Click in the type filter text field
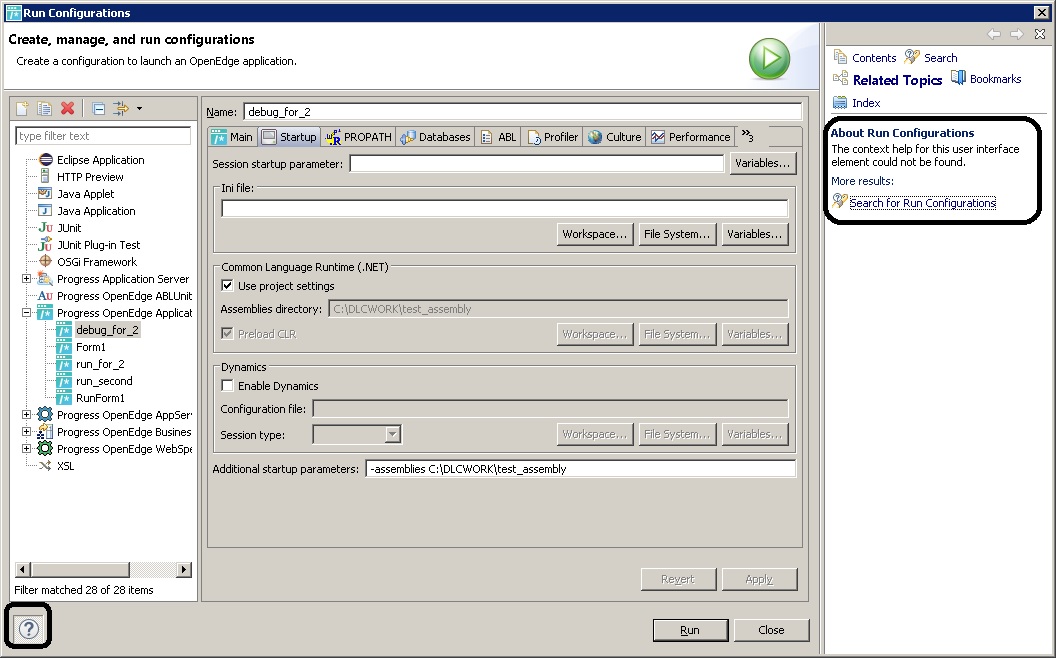 (103, 136)
